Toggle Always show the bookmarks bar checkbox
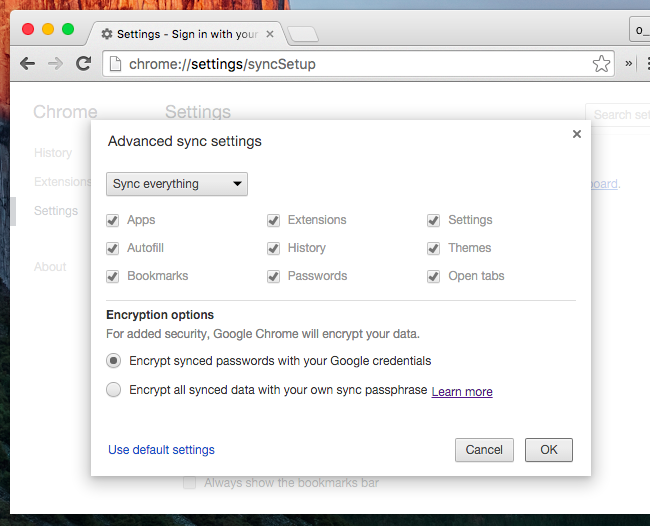This screenshot has height=526, width=650. 189,483
